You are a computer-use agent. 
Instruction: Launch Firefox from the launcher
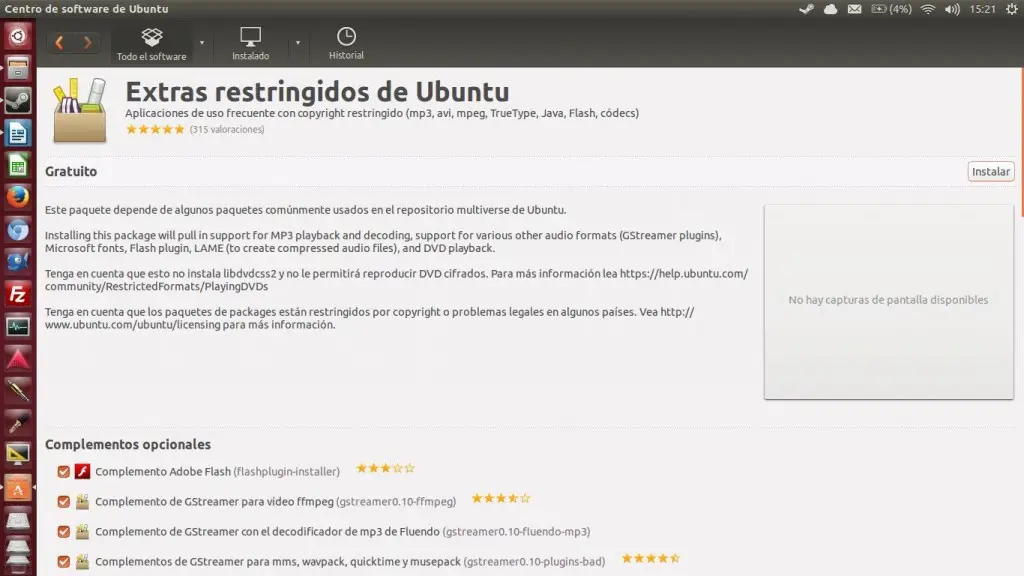click(18, 197)
